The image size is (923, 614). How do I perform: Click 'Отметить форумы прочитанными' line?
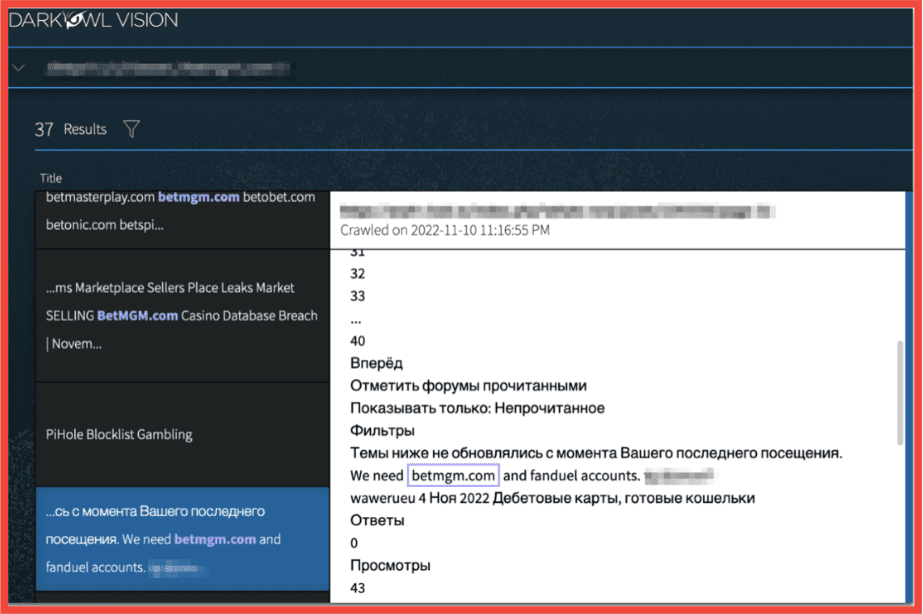coord(468,386)
